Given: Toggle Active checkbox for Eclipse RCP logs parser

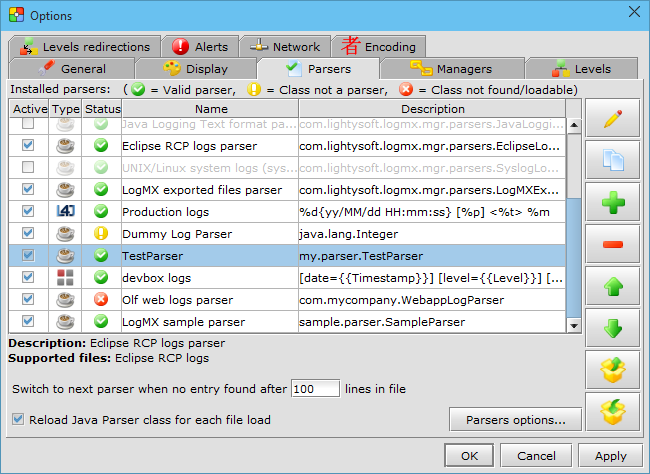Looking at the screenshot, I should [28, 145].
